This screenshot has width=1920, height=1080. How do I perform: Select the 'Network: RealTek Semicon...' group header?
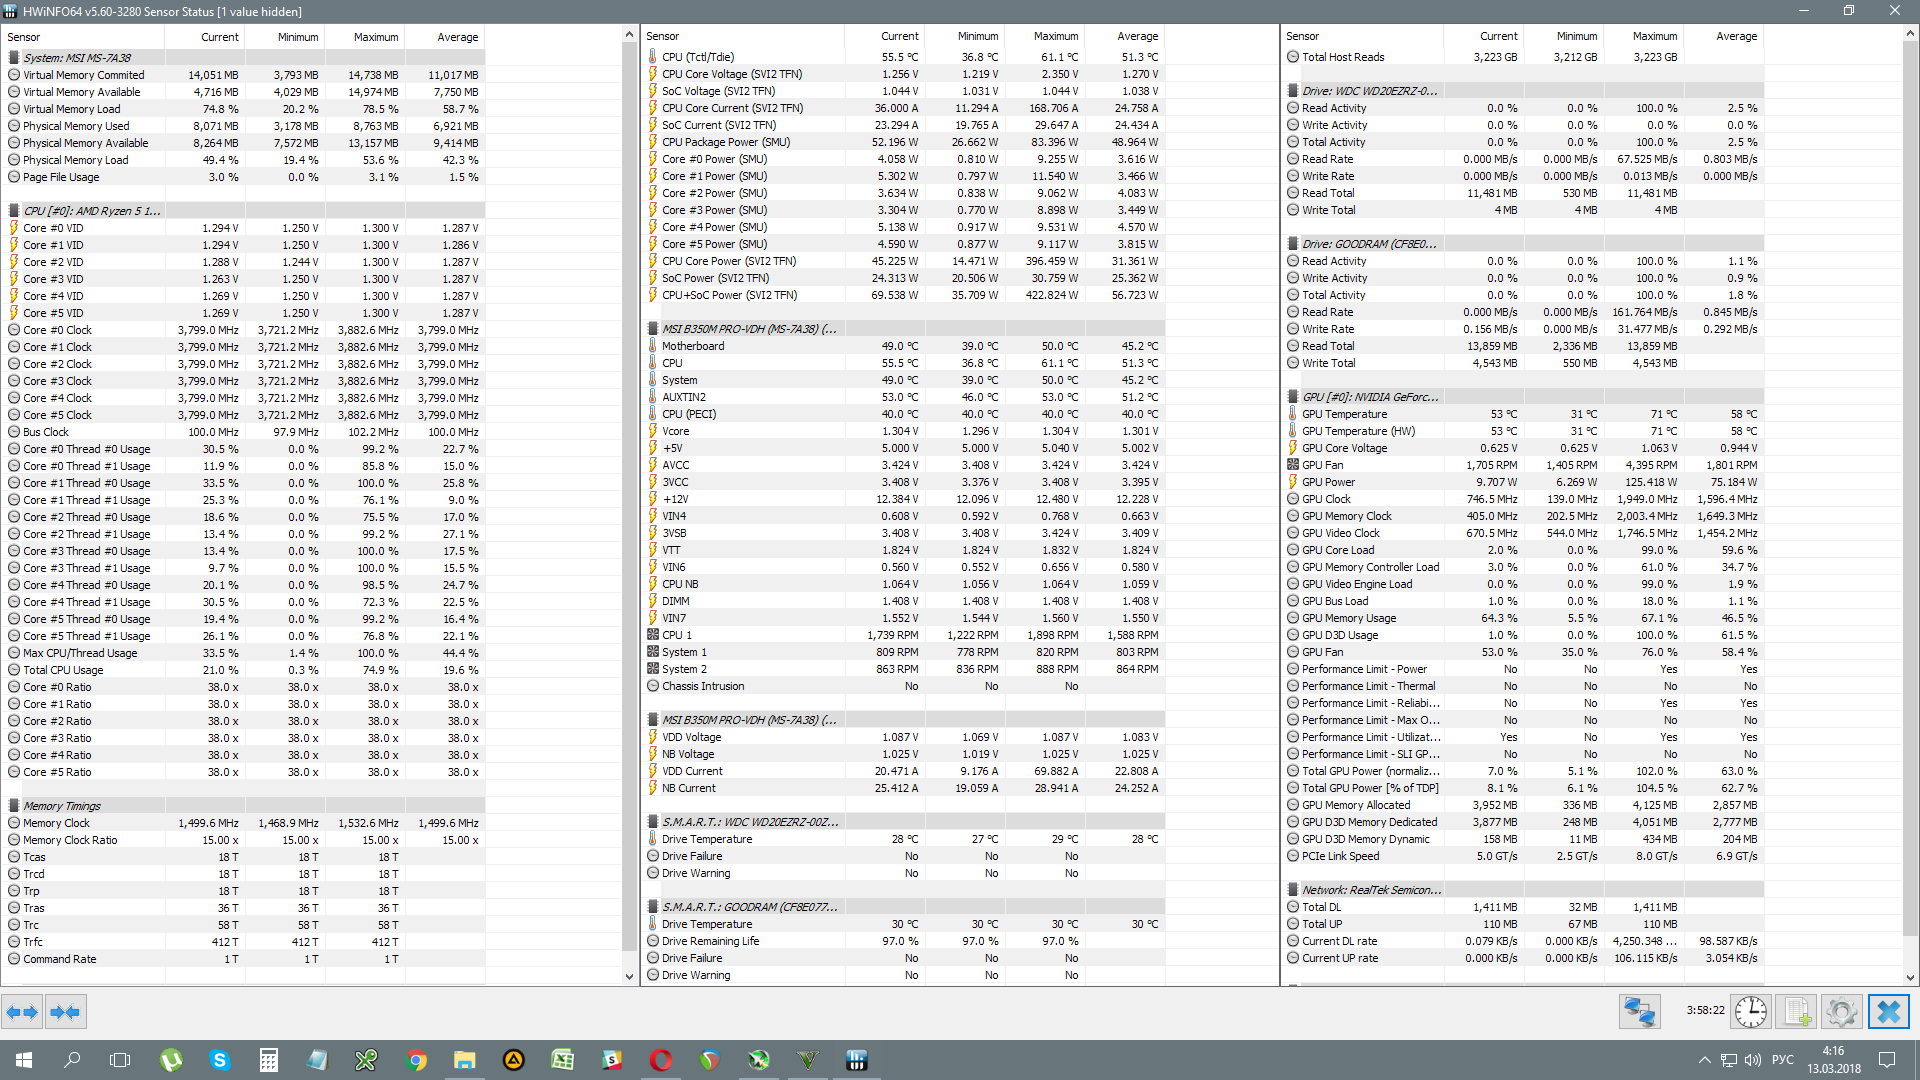pyautogui.click(x=1525, y=890)
